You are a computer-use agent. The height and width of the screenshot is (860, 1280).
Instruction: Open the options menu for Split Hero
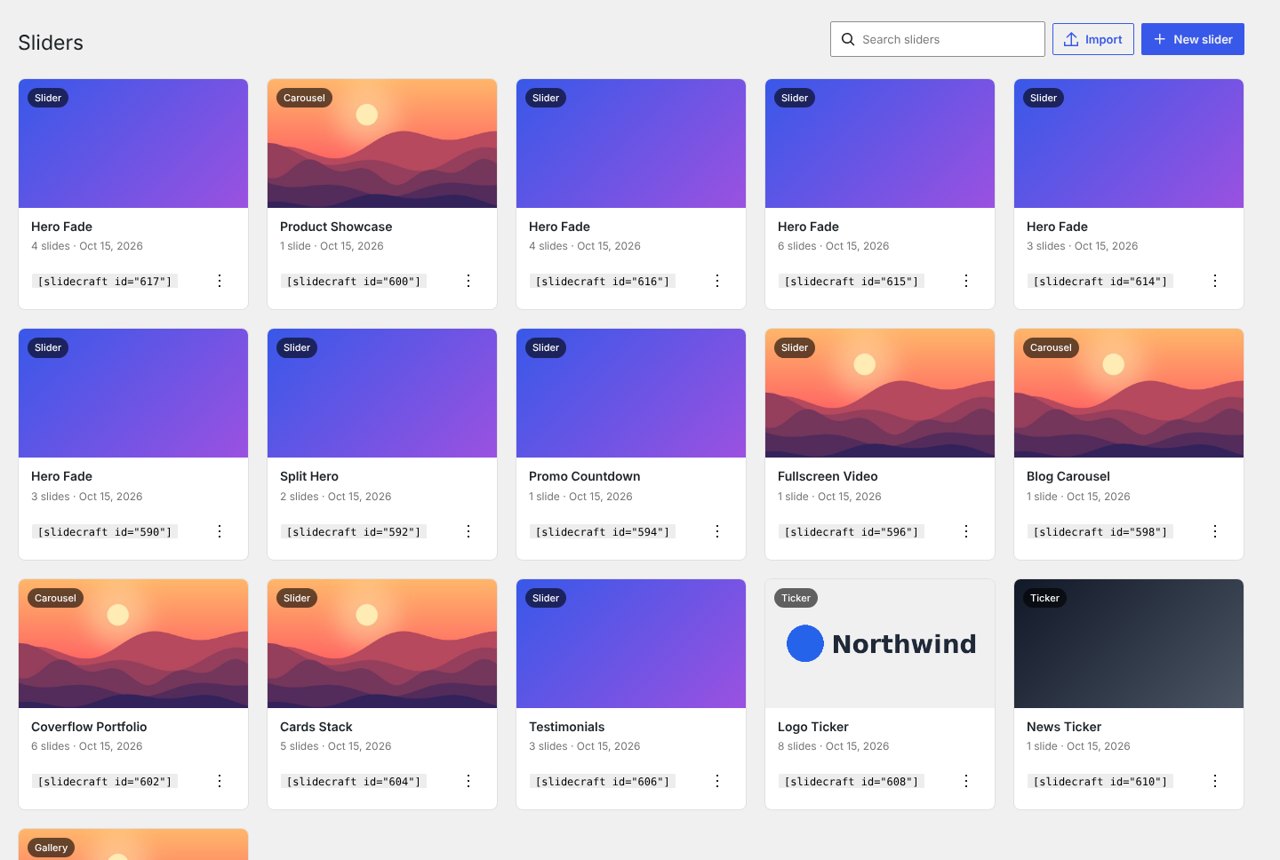[468, 531]
